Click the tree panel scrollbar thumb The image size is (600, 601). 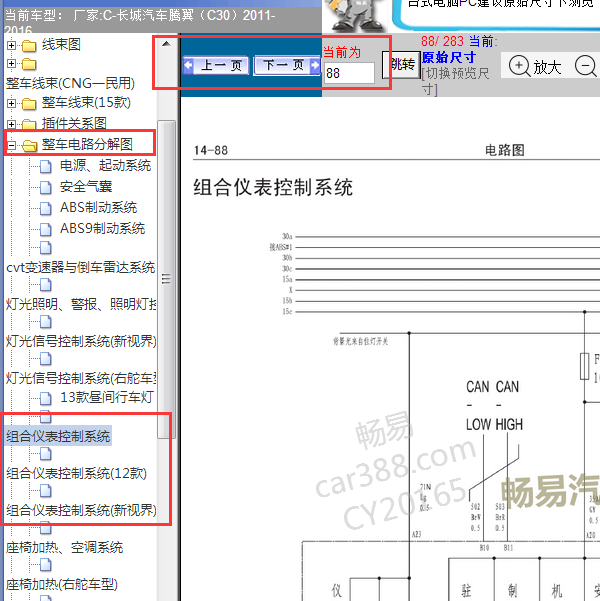tap(166, 279)
